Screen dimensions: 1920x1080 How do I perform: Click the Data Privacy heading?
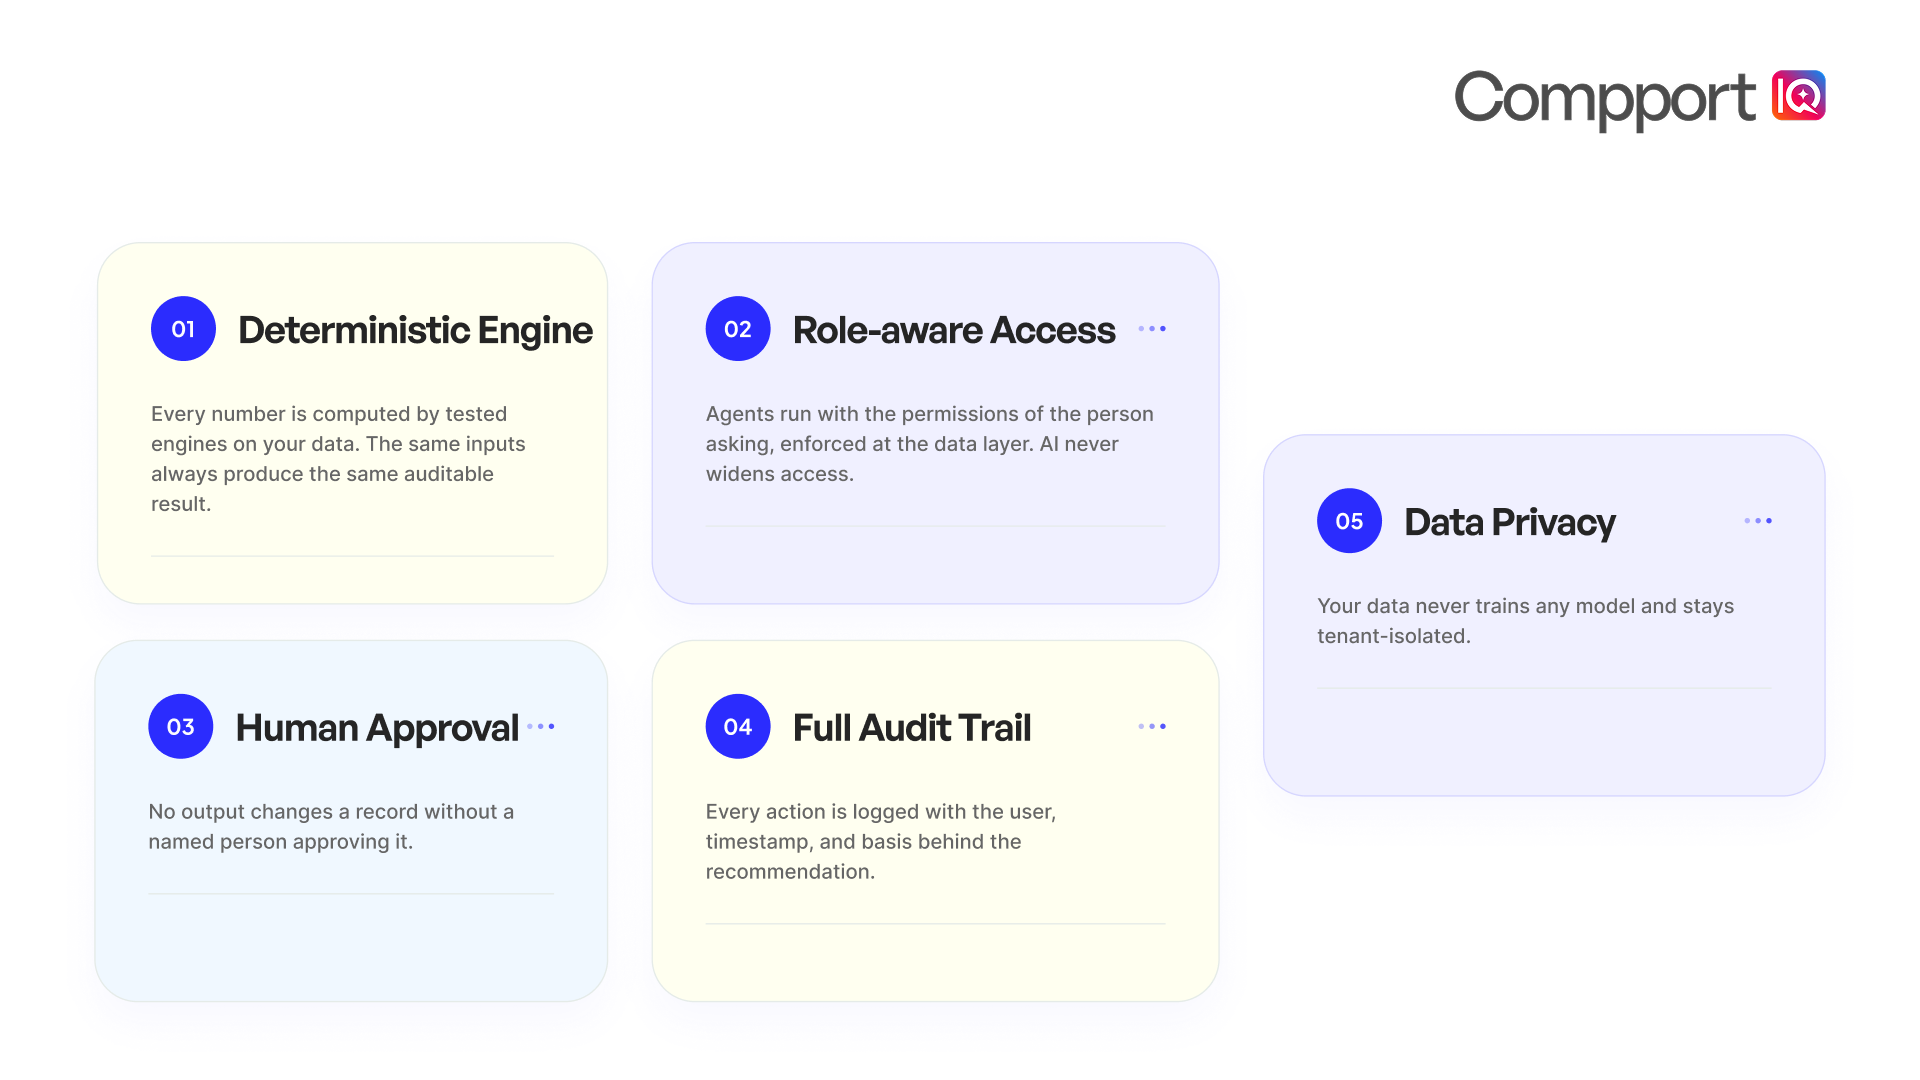pyautogui.click(x=1510, y=523)
